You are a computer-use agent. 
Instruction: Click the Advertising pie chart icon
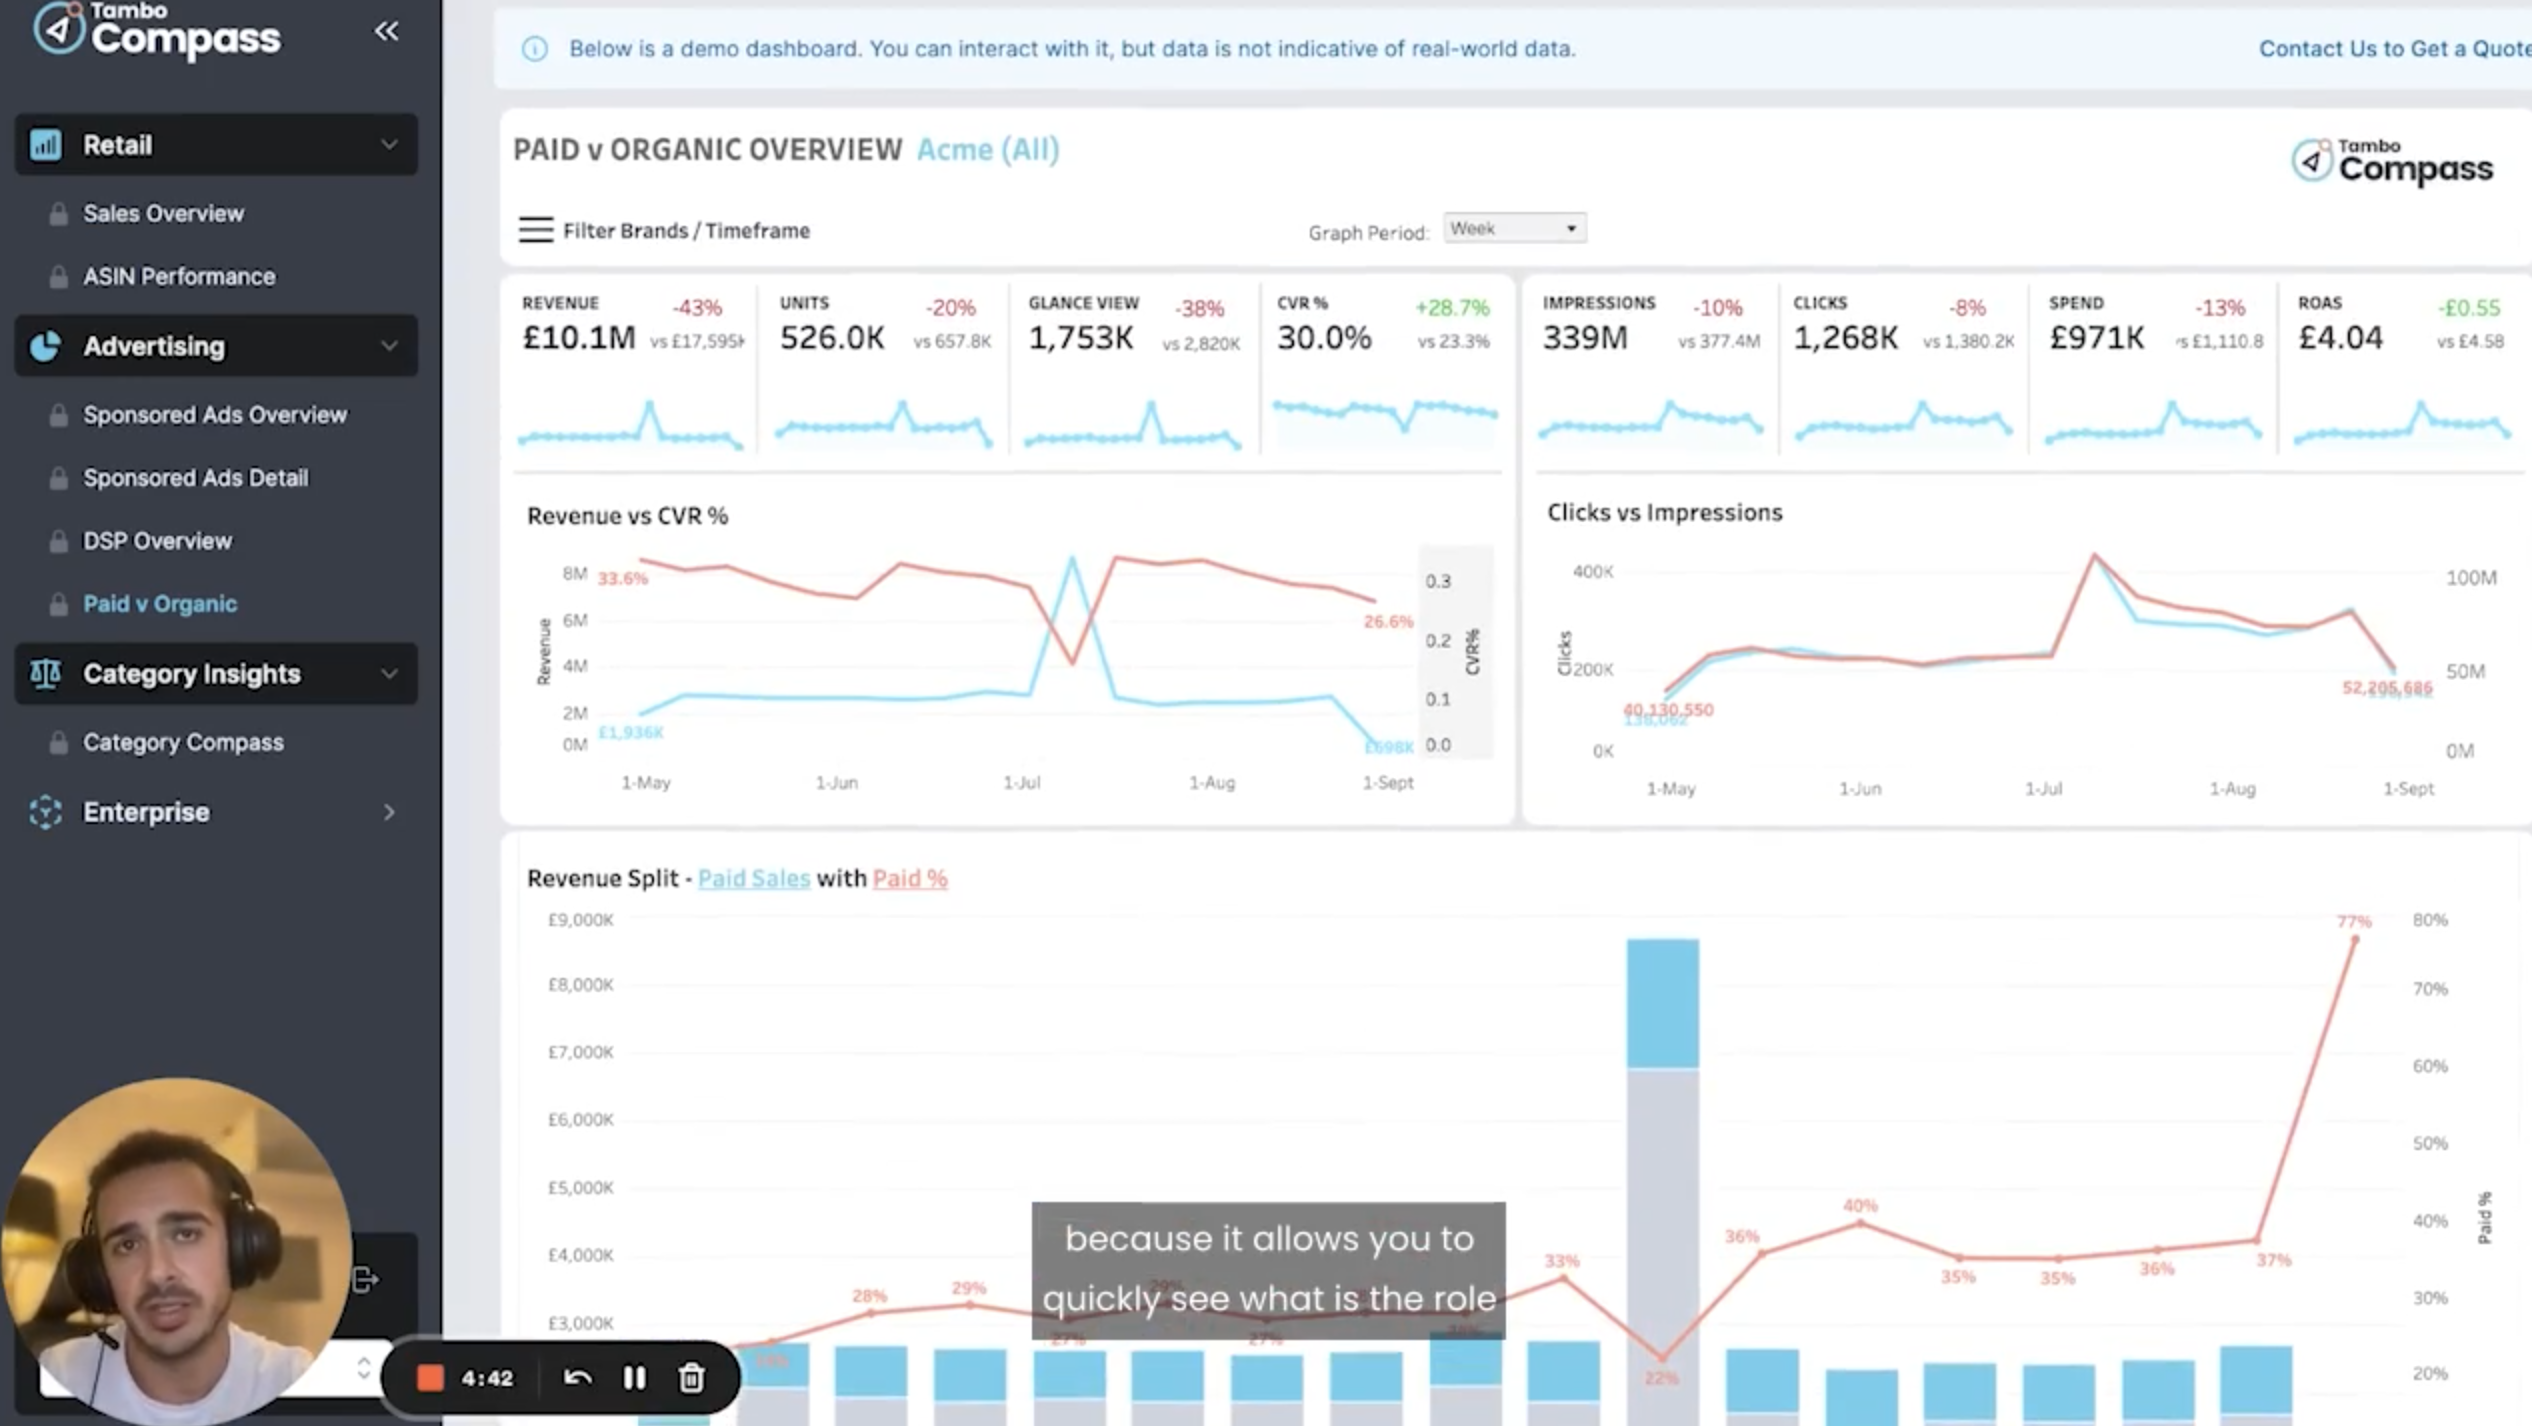(45, 346)
